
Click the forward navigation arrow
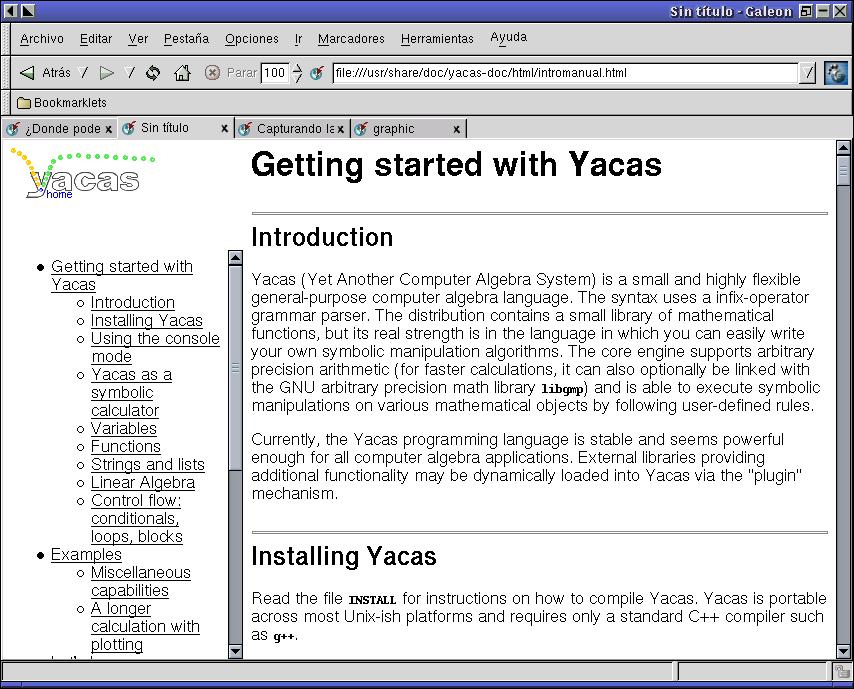click(x=107, y=73)
